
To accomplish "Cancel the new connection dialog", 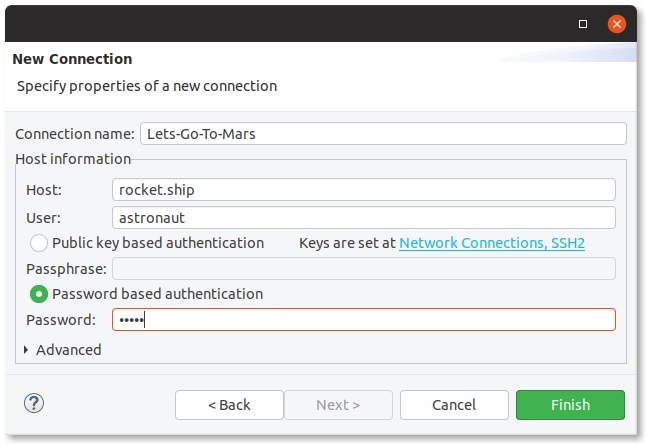I will coord(454,405).
